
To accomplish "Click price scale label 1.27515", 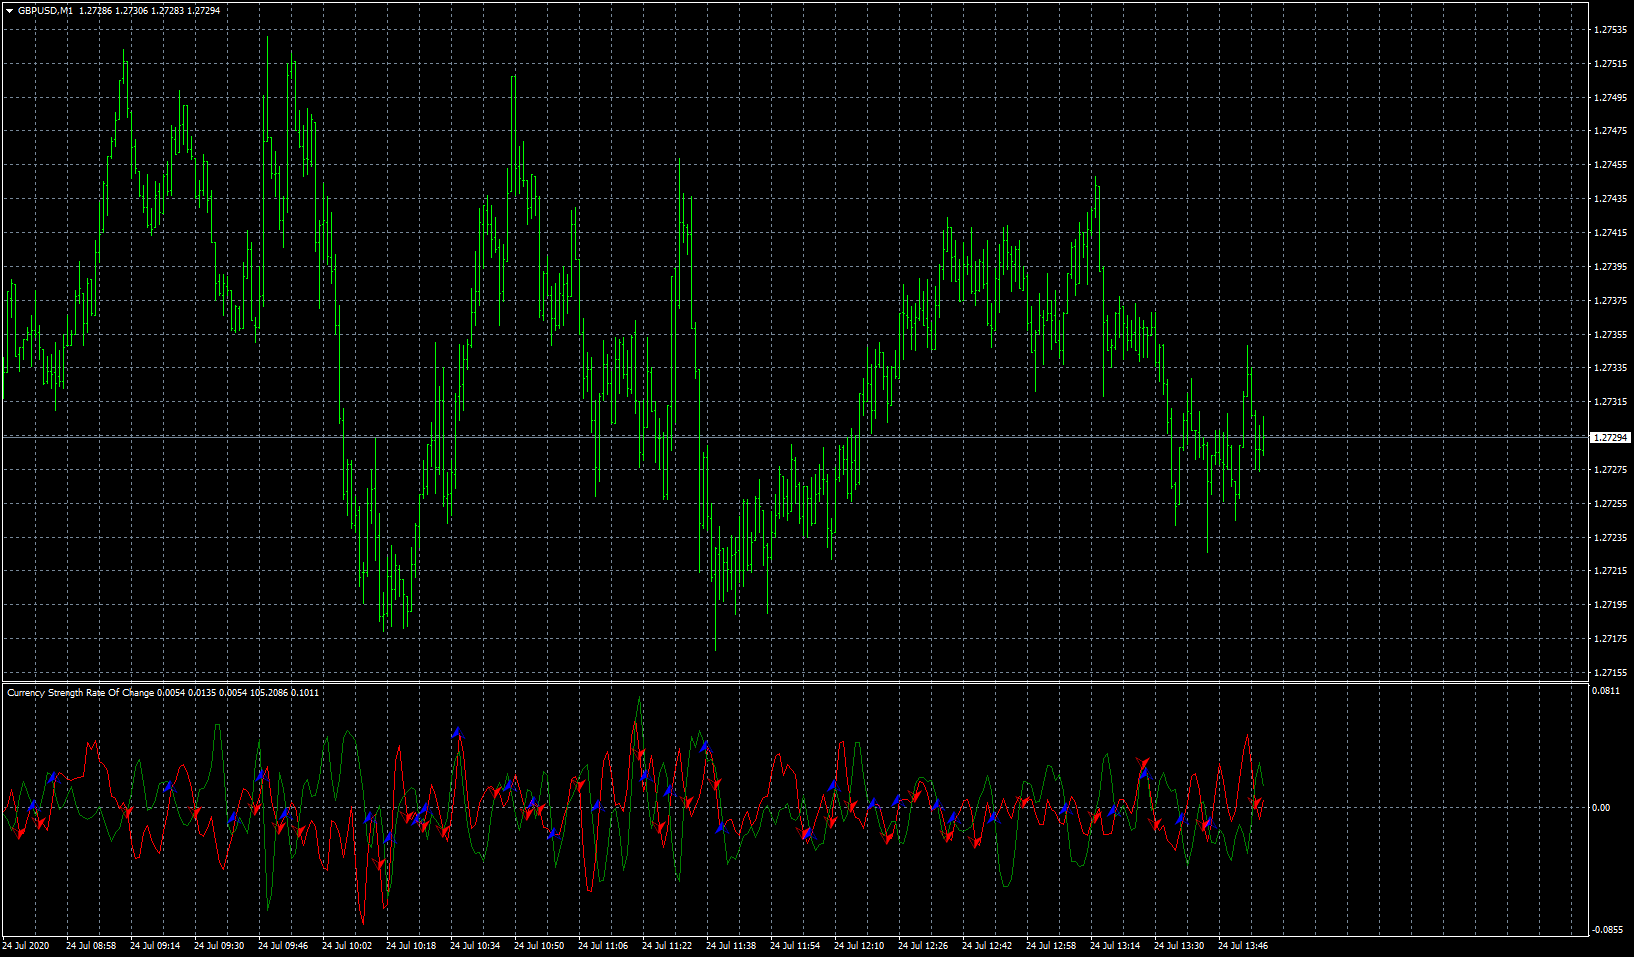I will coord(1609,64).
